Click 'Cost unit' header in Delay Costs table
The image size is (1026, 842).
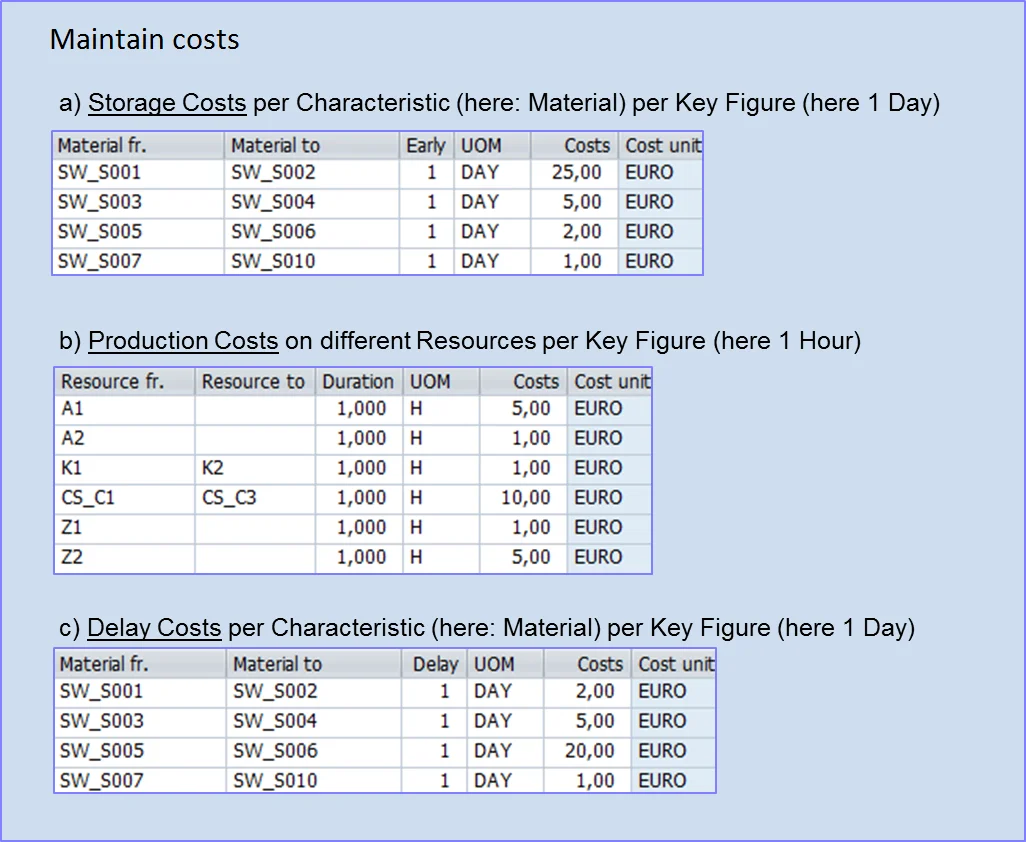[x=674, y=664]
